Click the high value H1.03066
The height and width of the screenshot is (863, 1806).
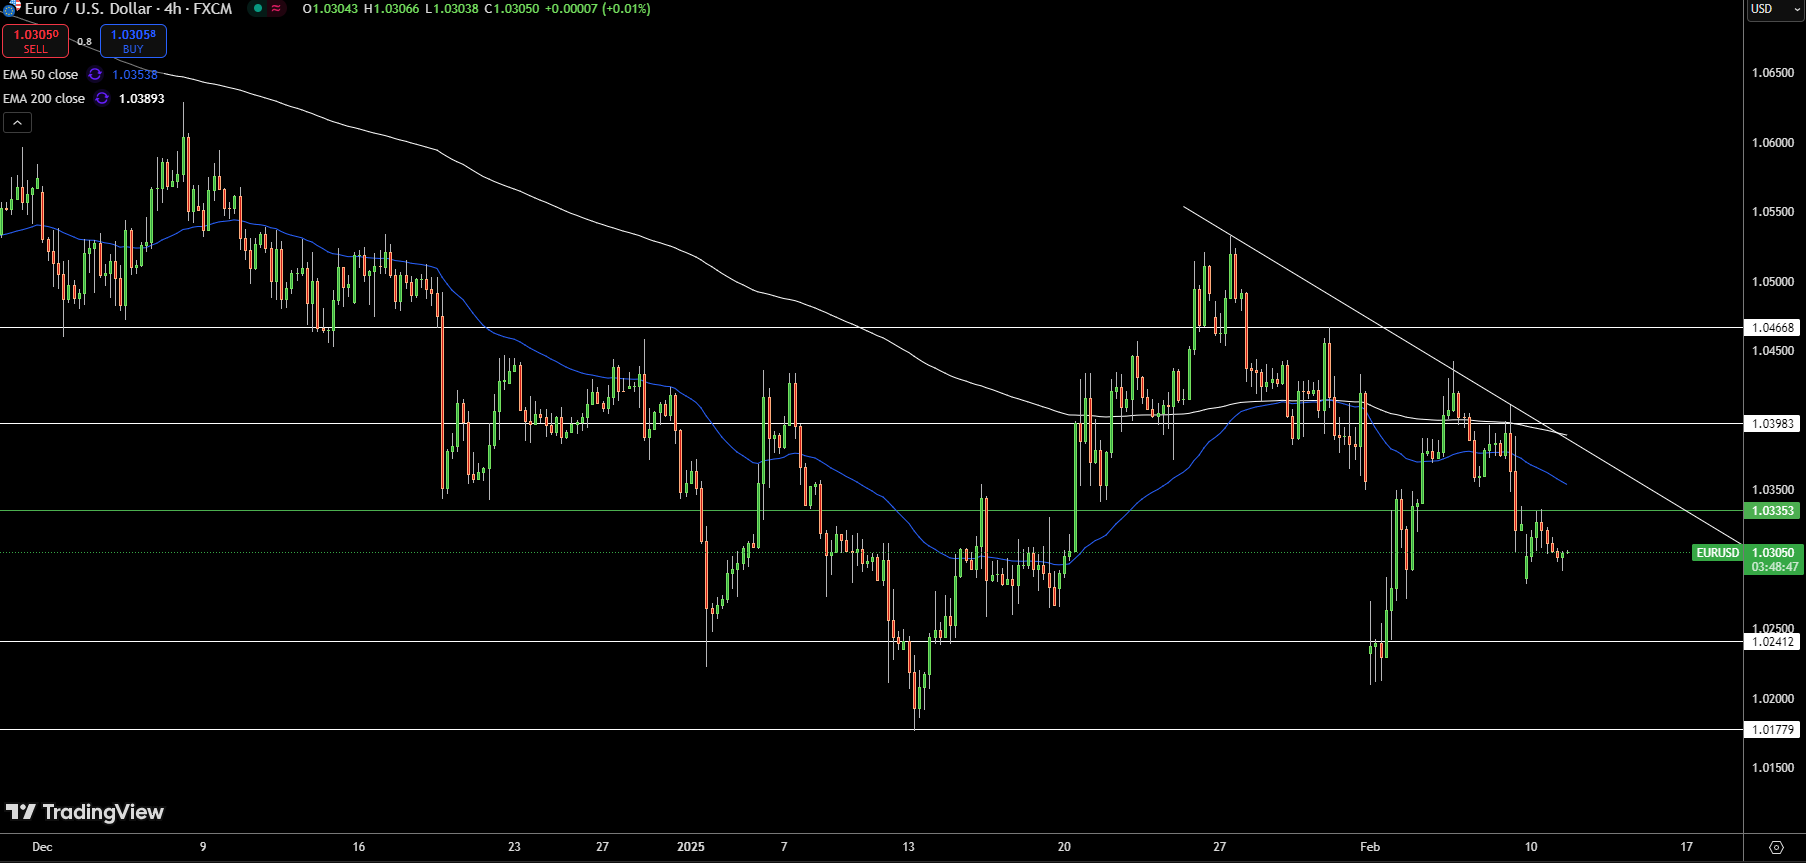(x=391, y=8)
